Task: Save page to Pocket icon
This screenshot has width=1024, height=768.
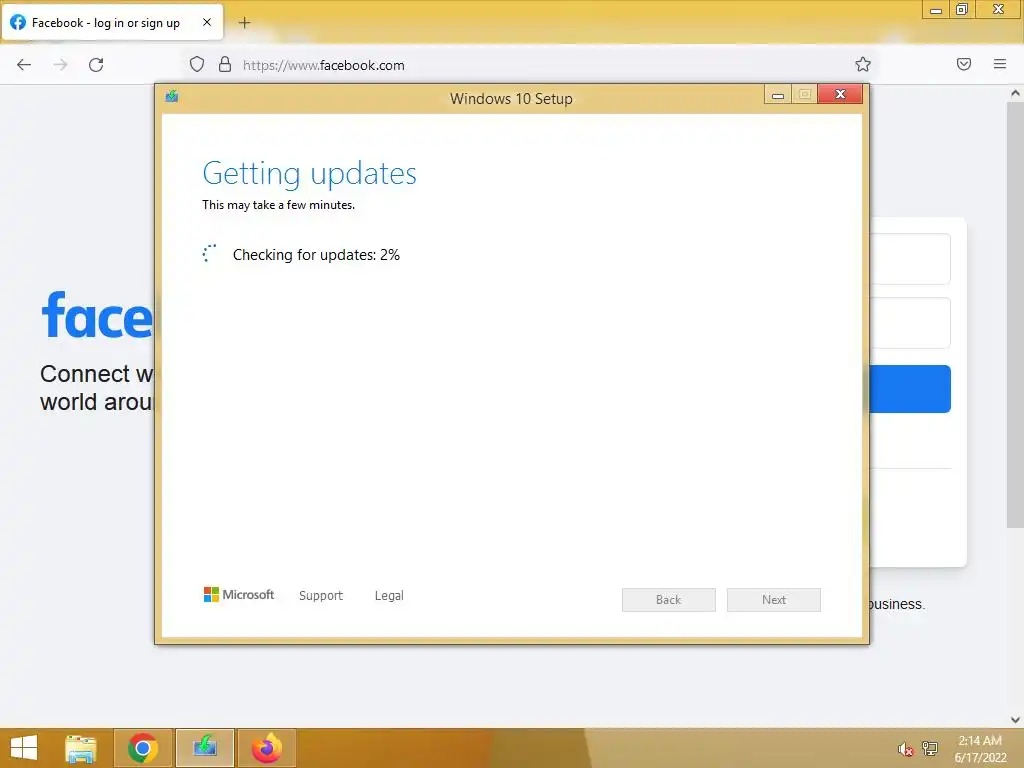Action: pos(964,64)
